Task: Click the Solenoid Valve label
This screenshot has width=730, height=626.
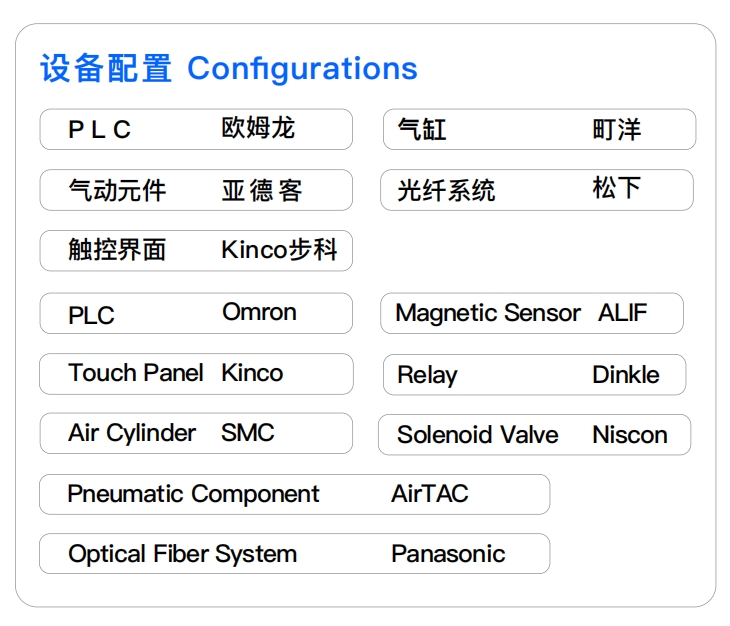Action: point(477,435)
